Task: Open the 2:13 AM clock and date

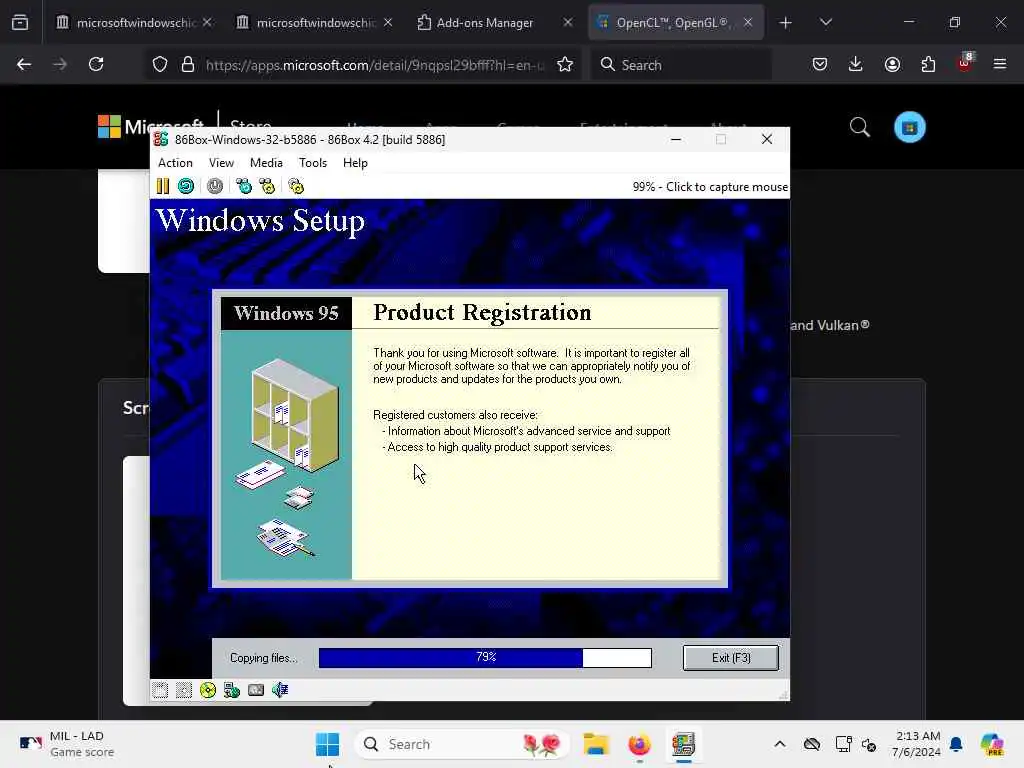Action: point(918,744)
